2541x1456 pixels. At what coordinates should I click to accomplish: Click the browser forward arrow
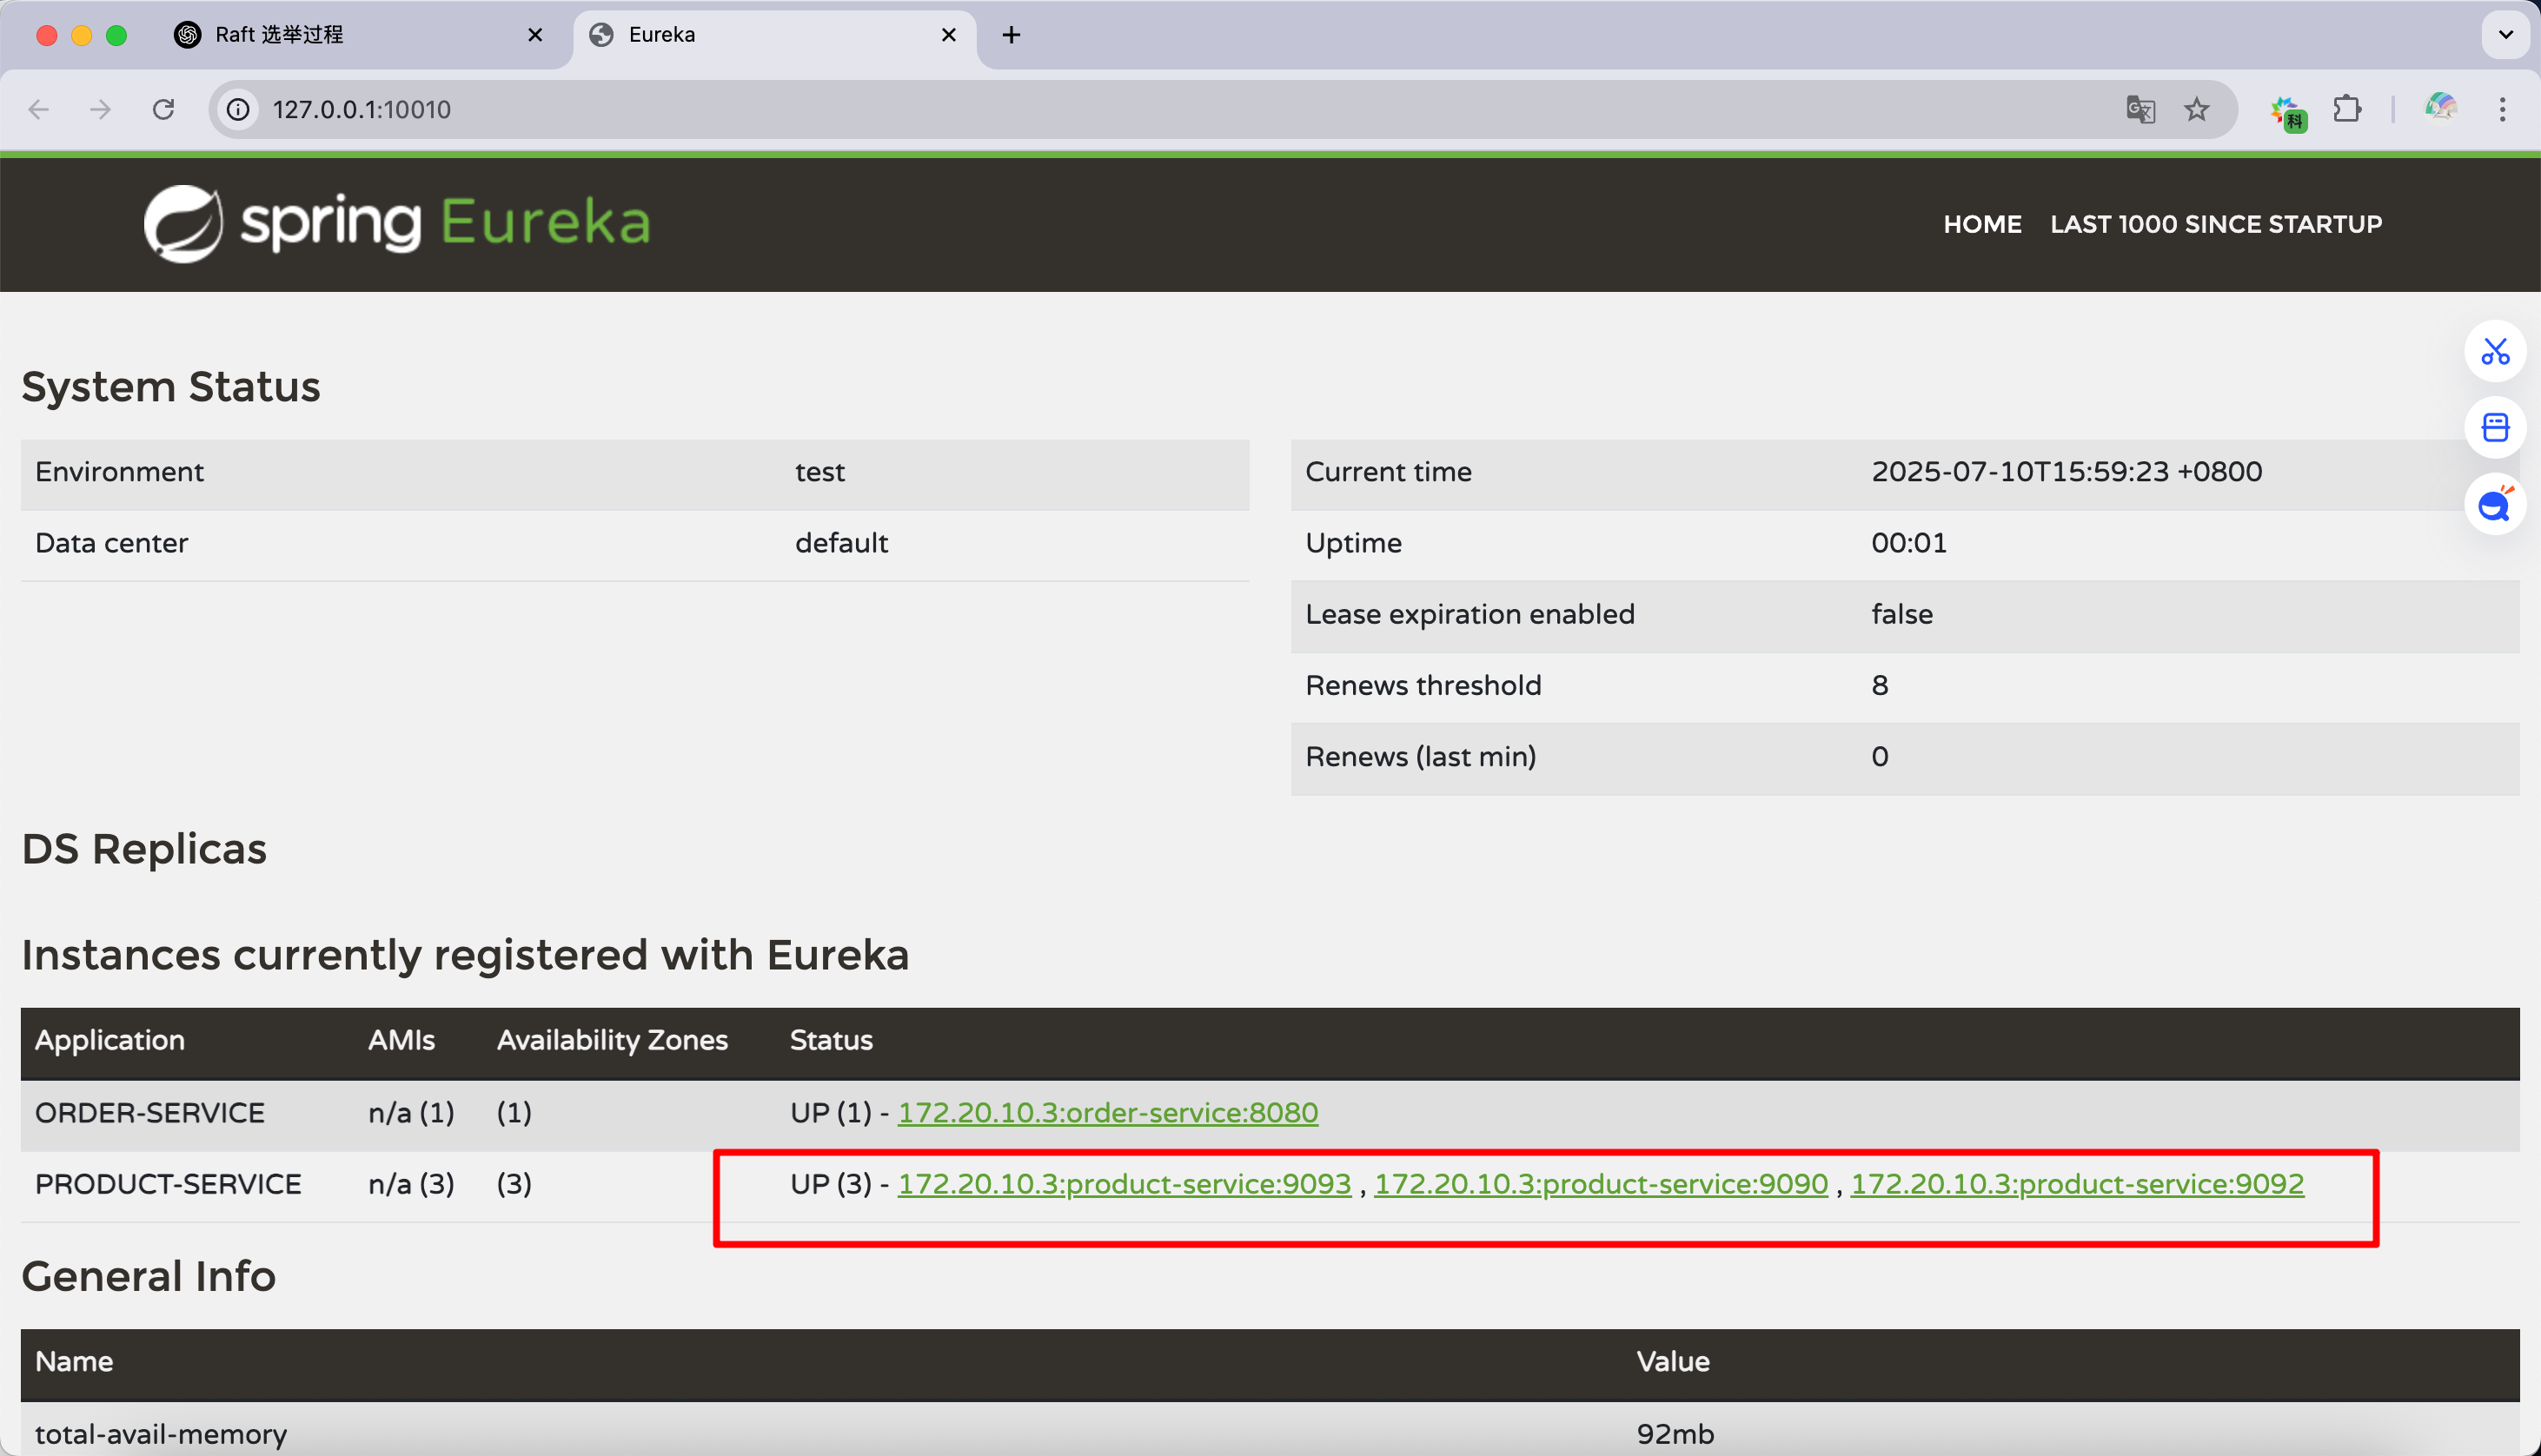[x=100, y=109]
